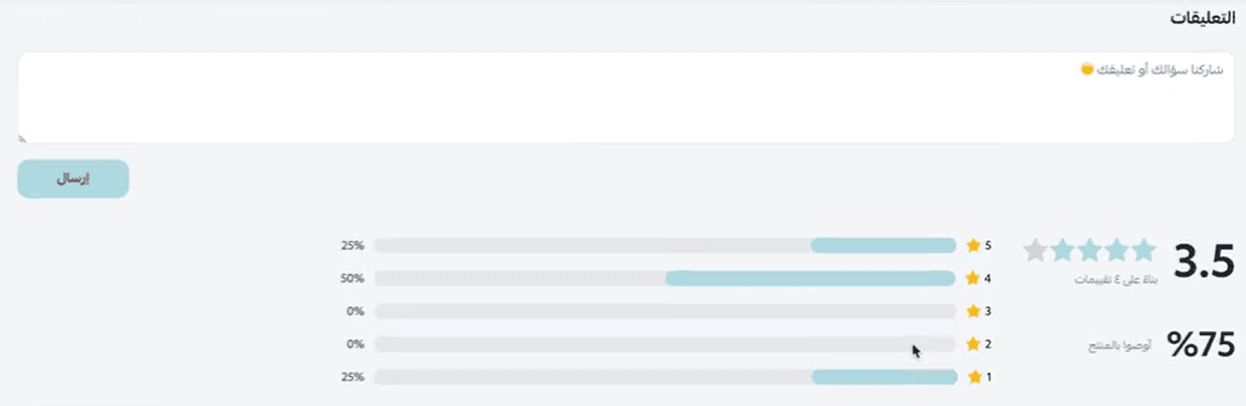Click the 1-star rating progress bar
Image resolution: width=1246 pixels, height=406 pixels.
pos(664,377)
